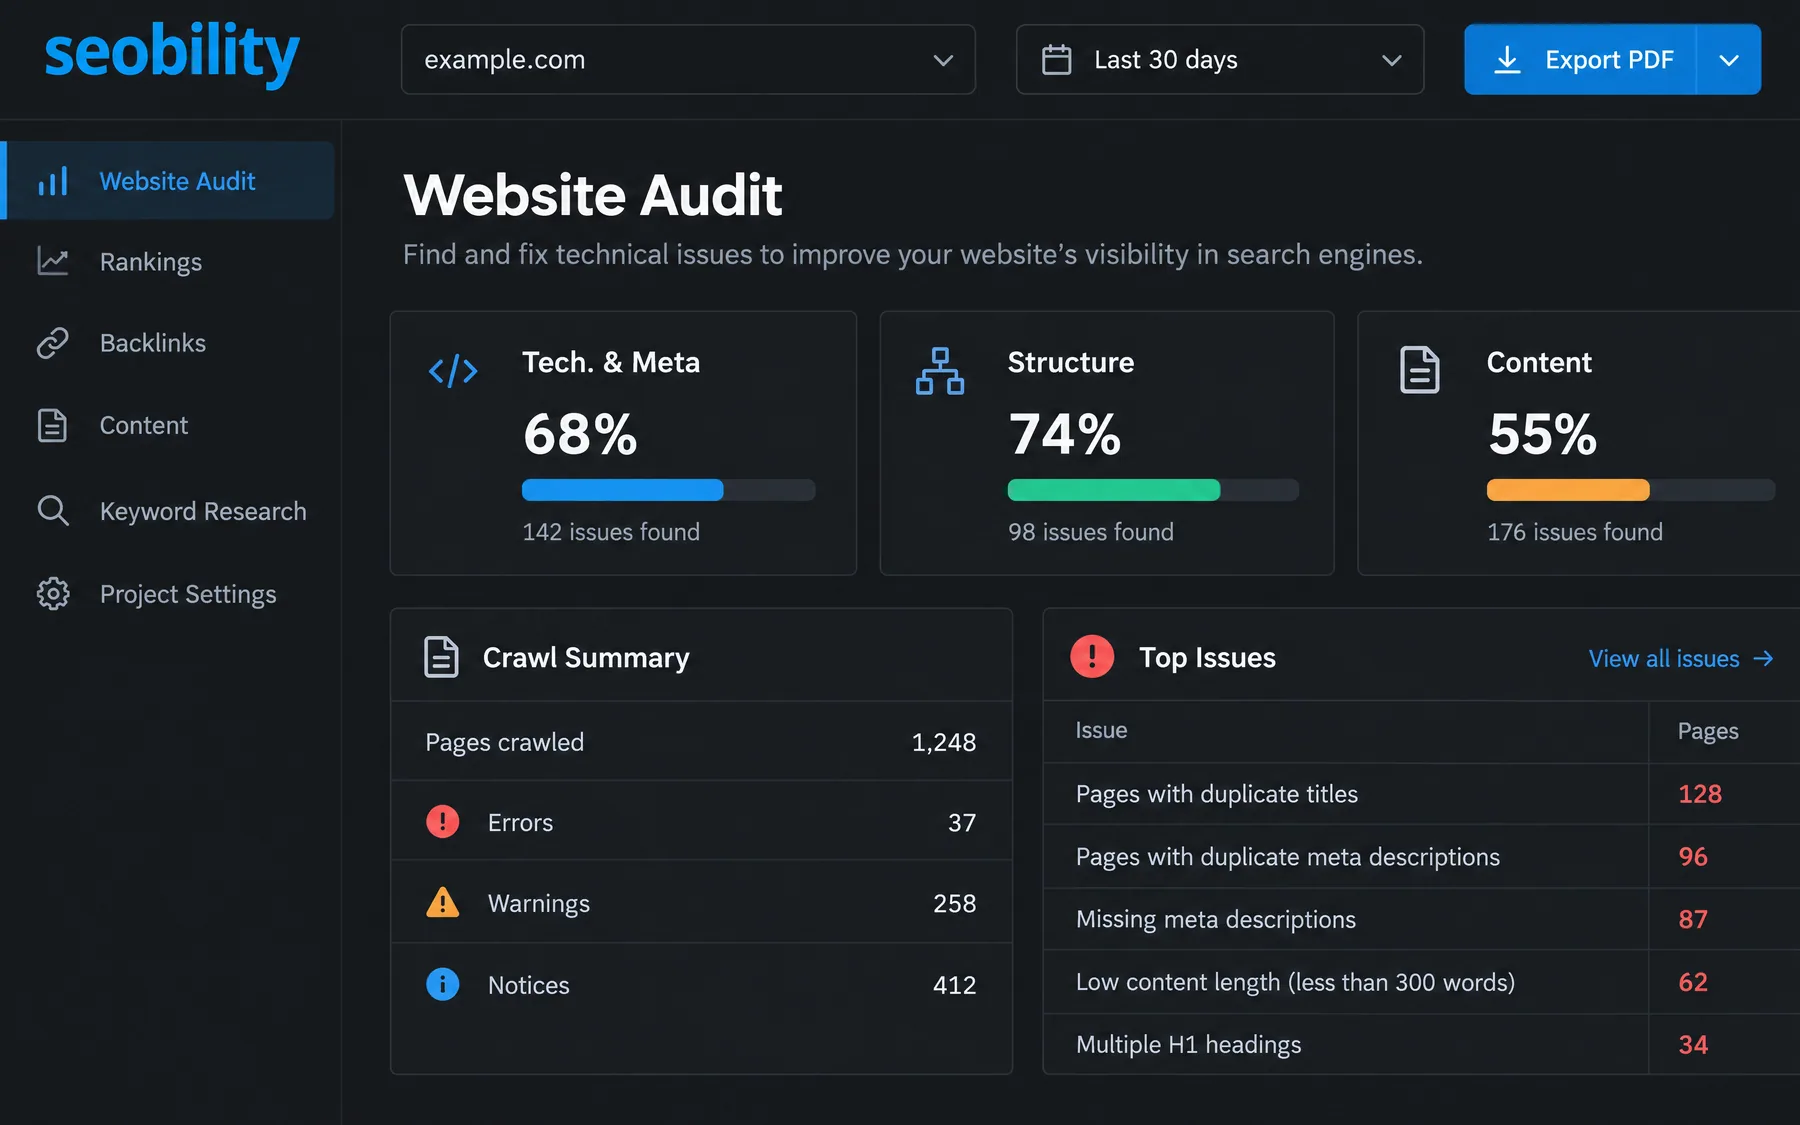
Task: Click the Crawl Summary document icon
Action: point(441,657)
